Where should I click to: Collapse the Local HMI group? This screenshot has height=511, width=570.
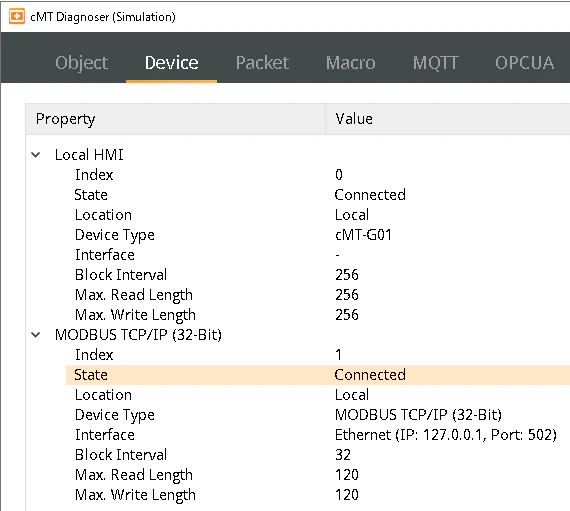[36, 155]
